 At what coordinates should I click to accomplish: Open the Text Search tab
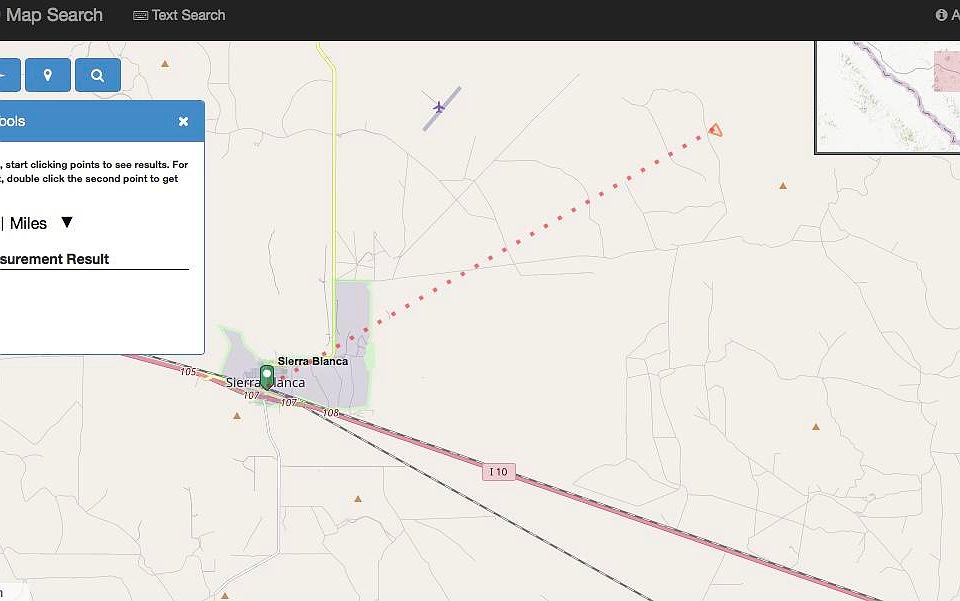click(x=179, y=15)
